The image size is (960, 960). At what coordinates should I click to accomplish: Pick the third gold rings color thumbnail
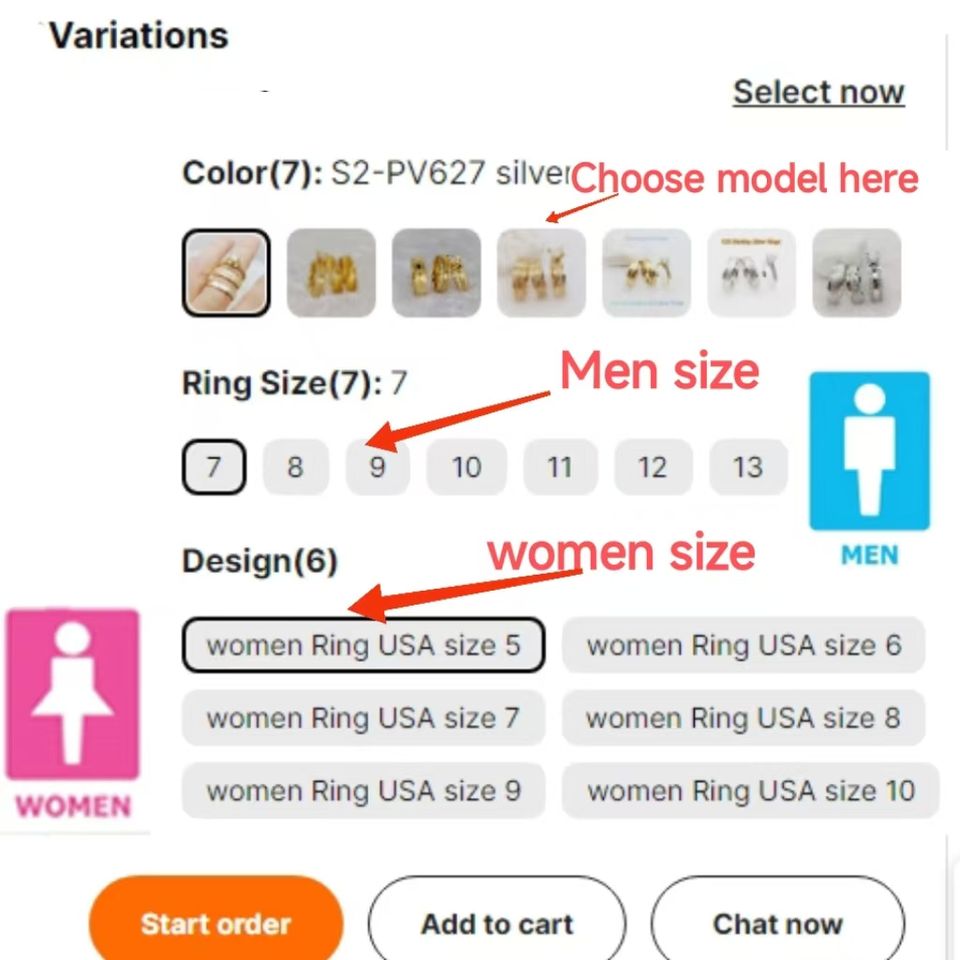(x=437, y=273)
